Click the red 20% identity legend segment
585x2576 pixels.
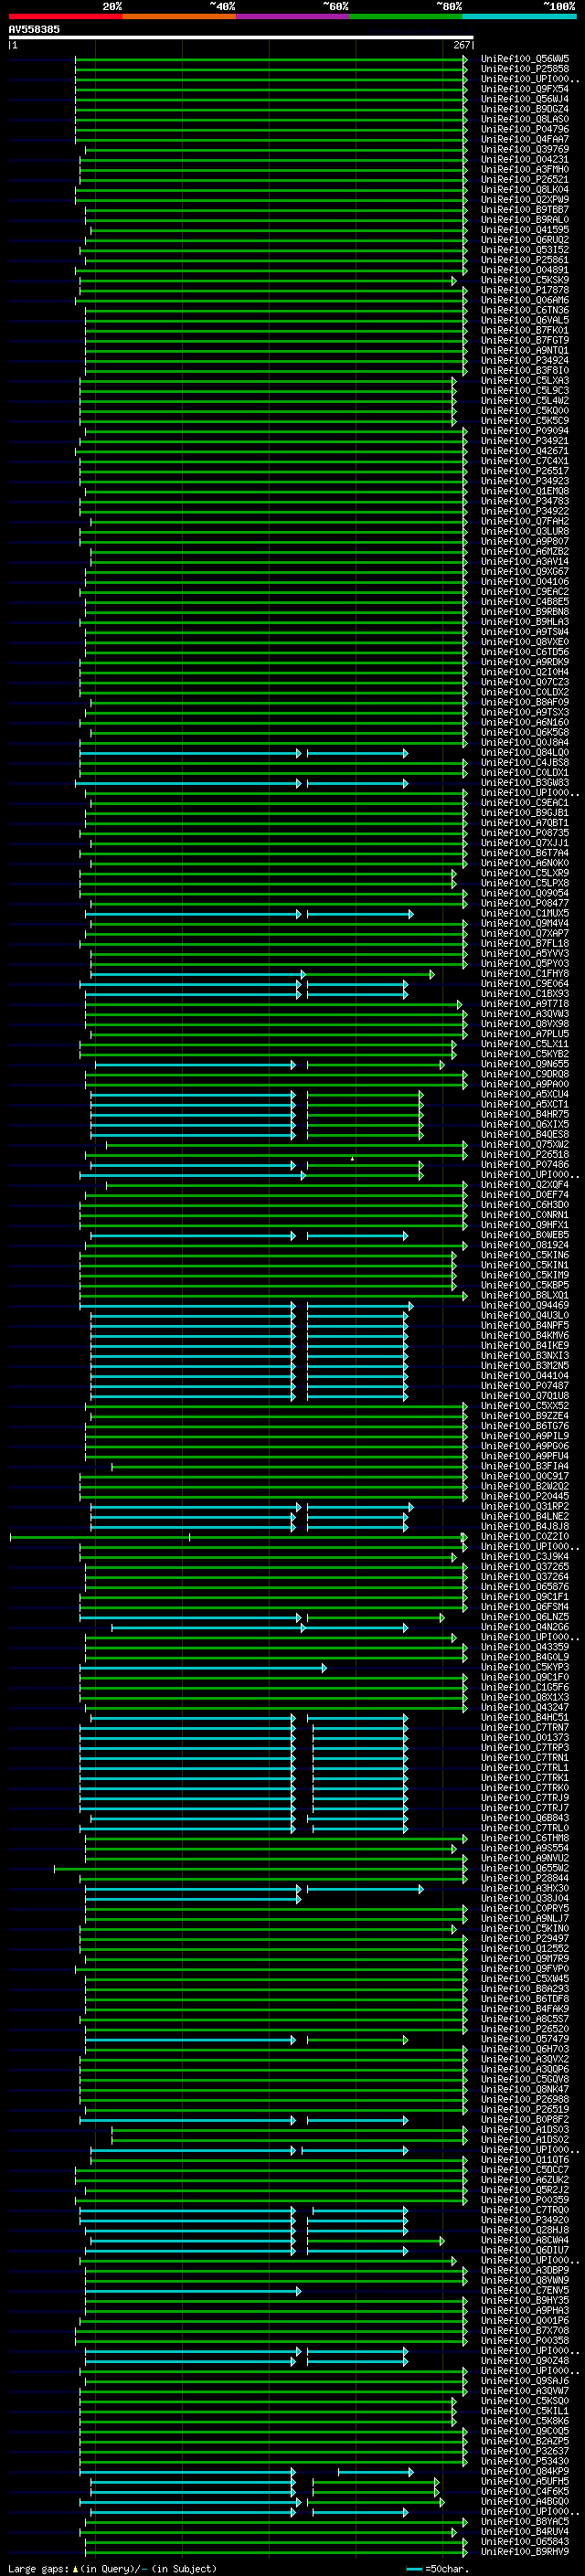66,16
